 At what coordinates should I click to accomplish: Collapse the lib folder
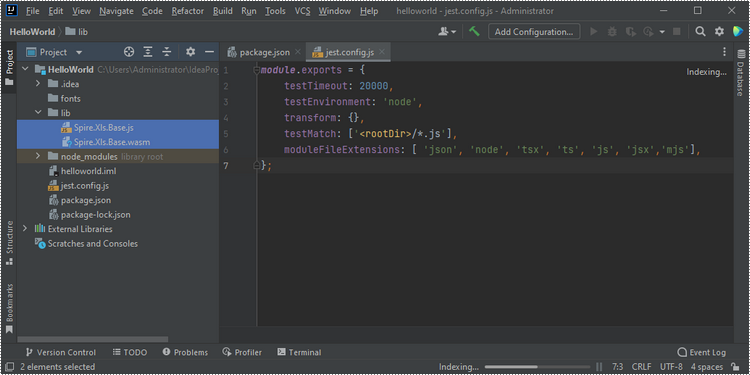click(38, 113)
